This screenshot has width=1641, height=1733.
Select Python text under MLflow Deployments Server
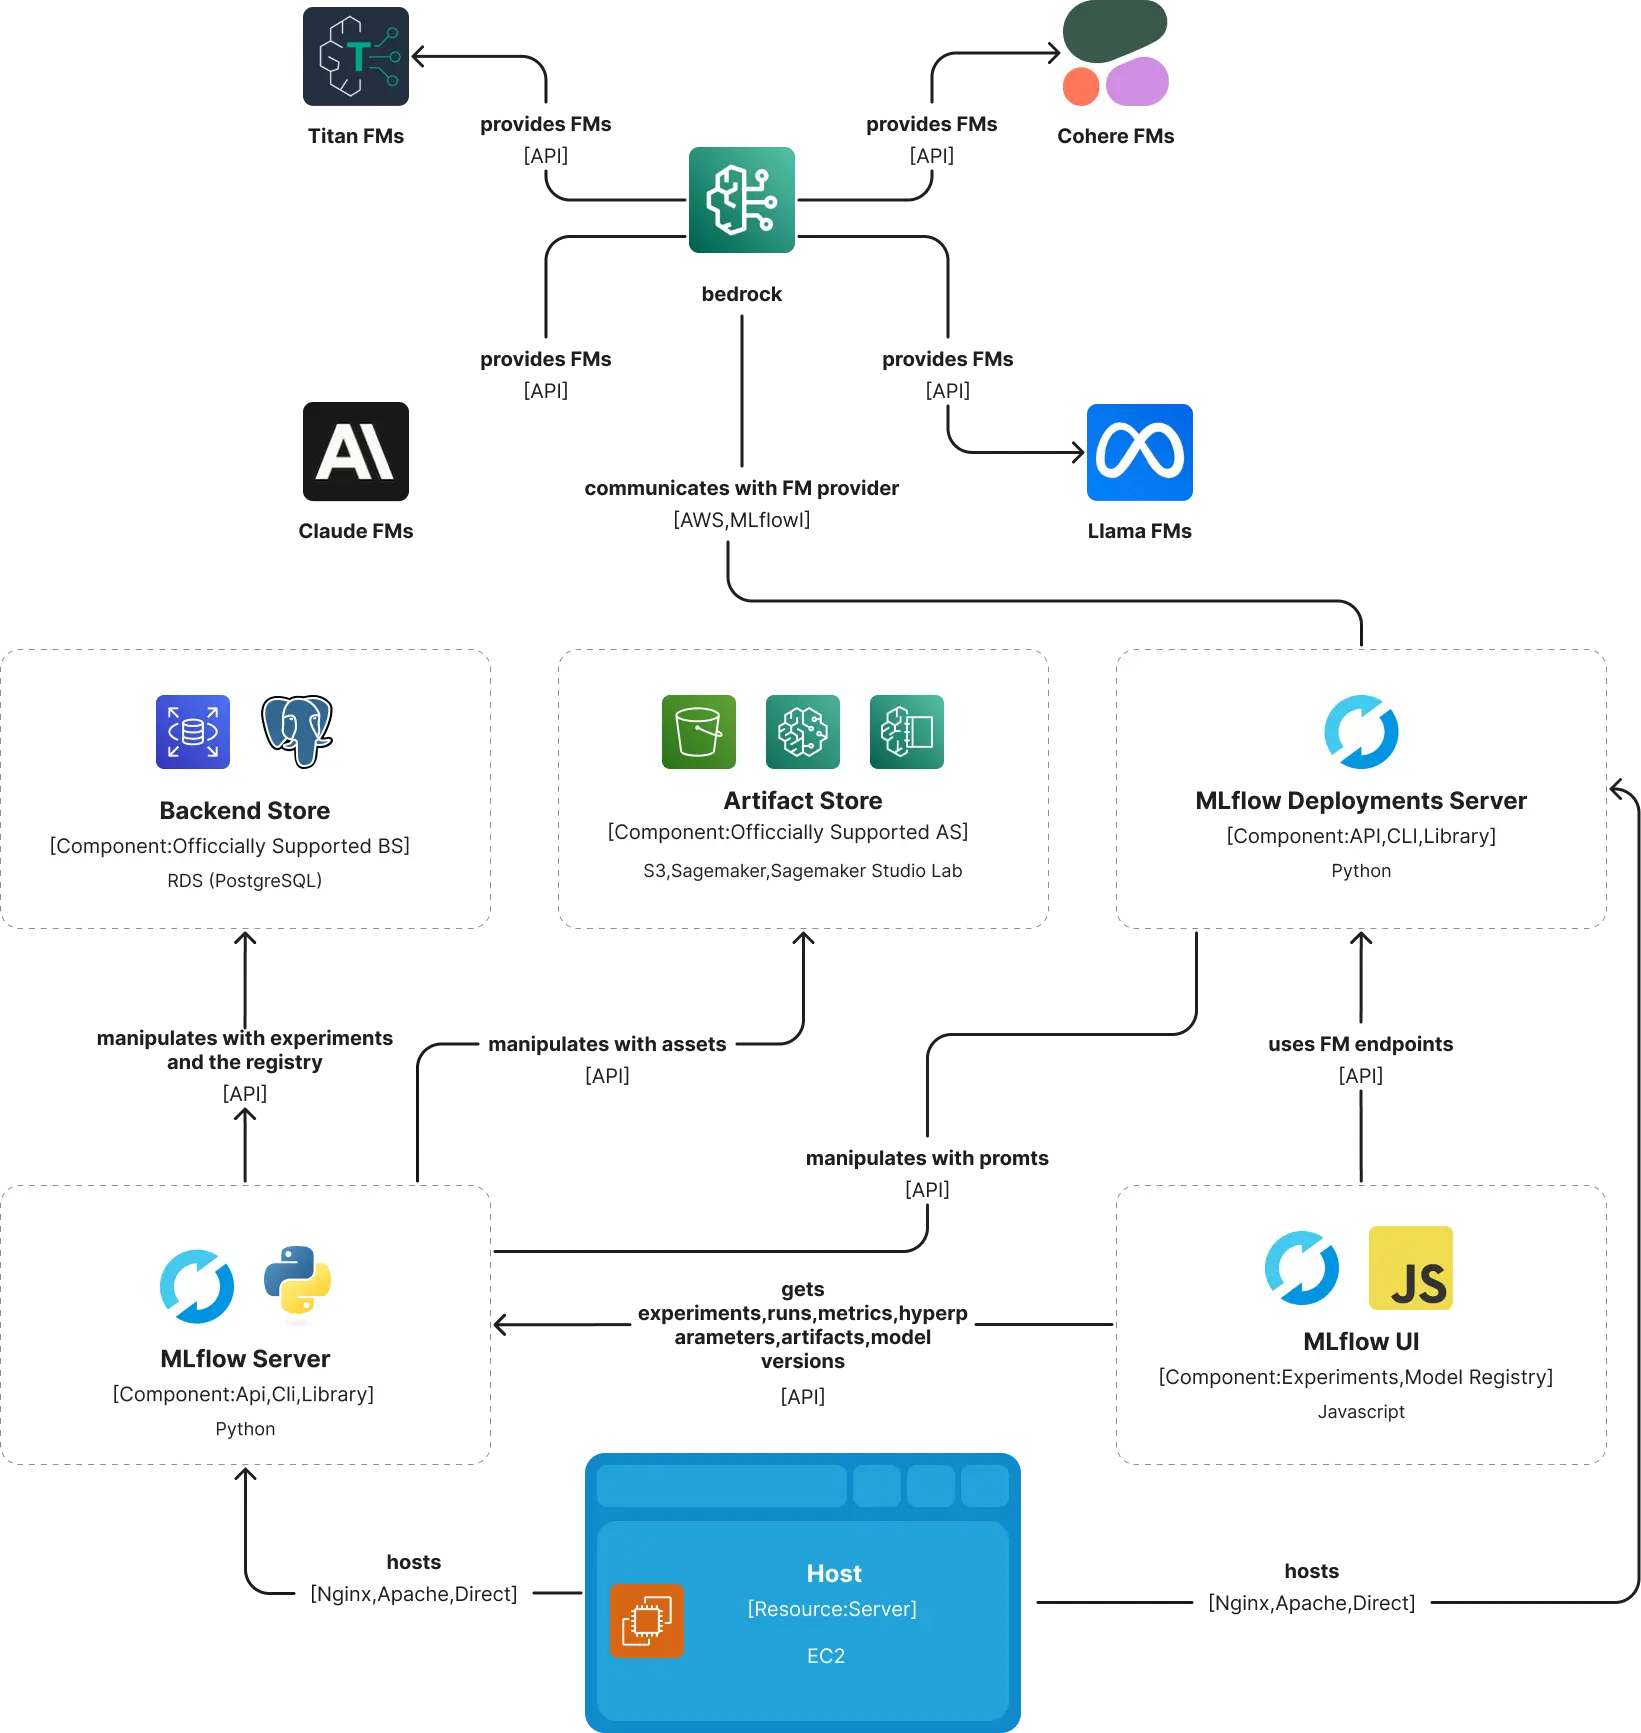click(x=1361, y=871)
